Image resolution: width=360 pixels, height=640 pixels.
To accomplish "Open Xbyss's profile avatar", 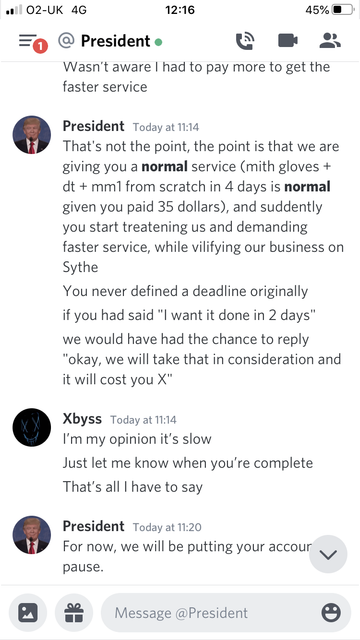I will [x=32, y=427].
